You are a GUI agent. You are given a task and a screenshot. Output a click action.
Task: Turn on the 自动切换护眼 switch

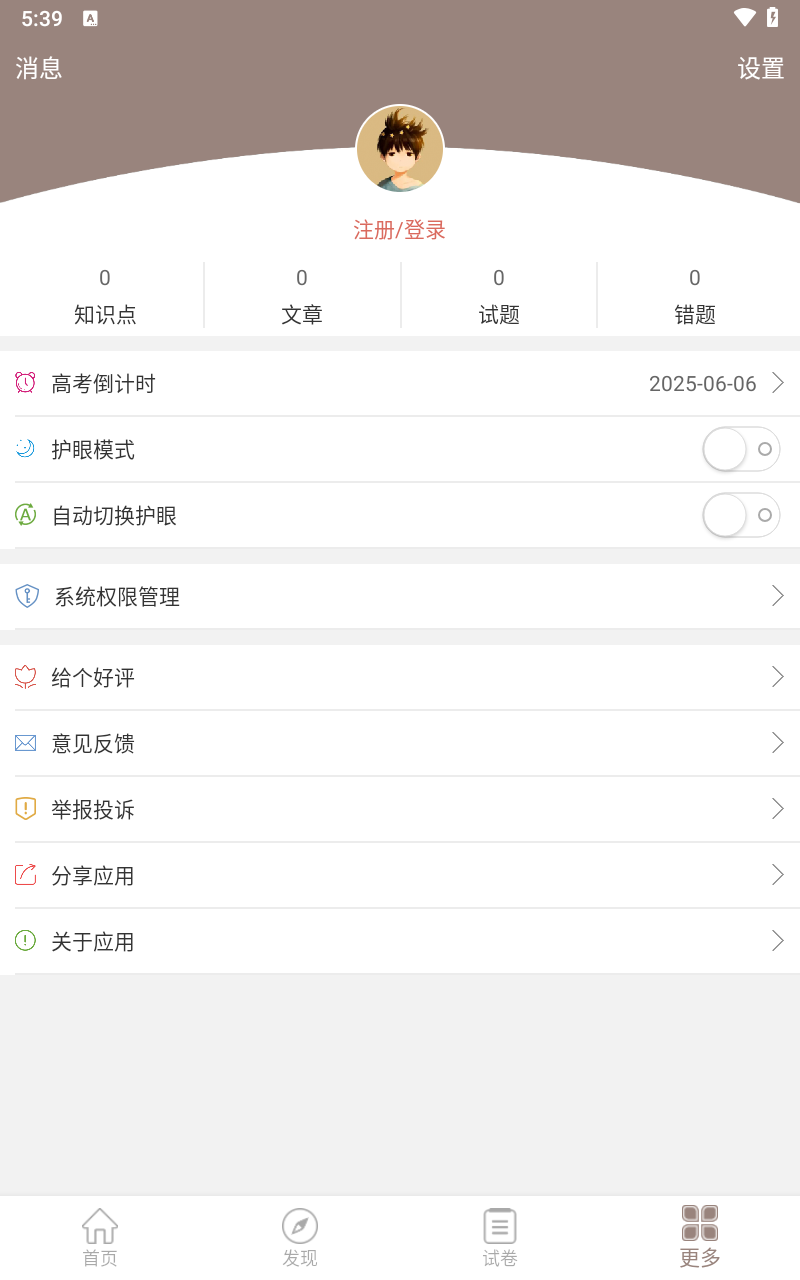click(741, 515)
